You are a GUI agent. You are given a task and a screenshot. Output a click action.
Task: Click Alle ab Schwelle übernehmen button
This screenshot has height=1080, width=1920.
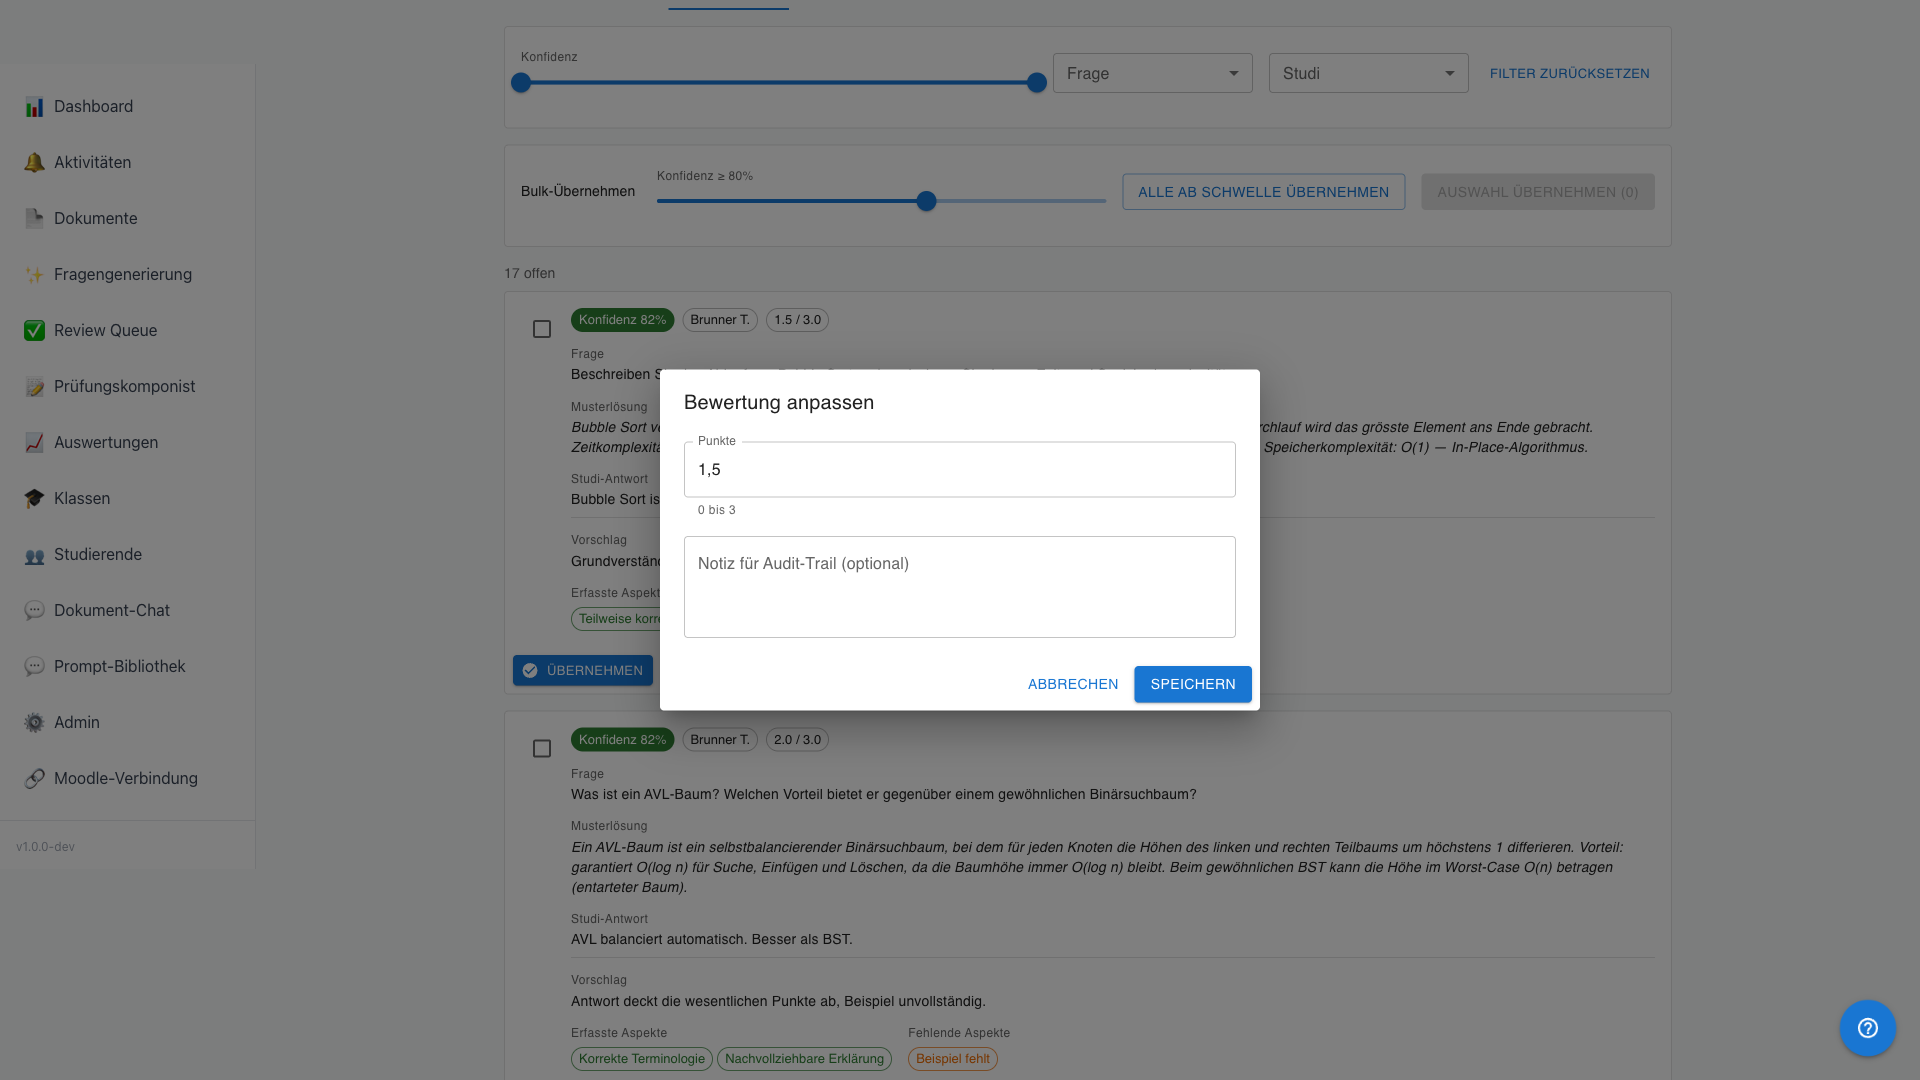click(1263, 192)
